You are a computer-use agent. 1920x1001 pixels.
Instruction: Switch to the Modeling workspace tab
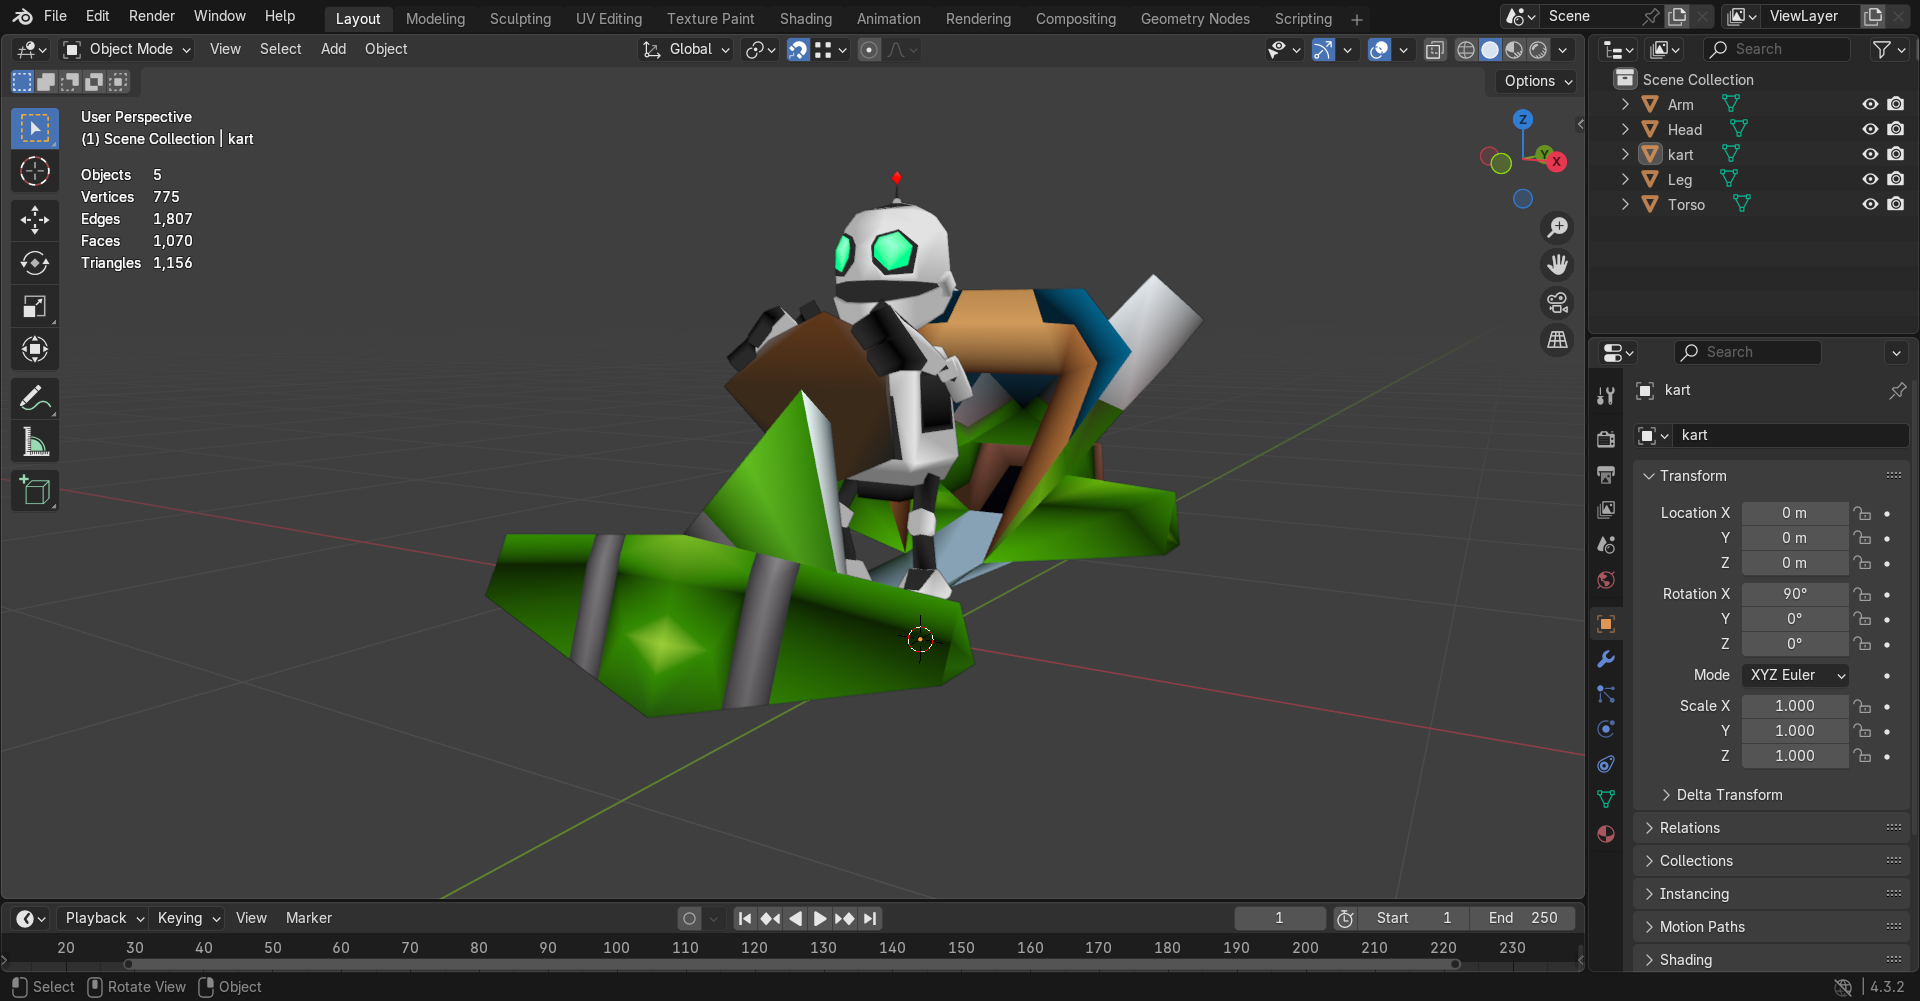tap(435, 19)
